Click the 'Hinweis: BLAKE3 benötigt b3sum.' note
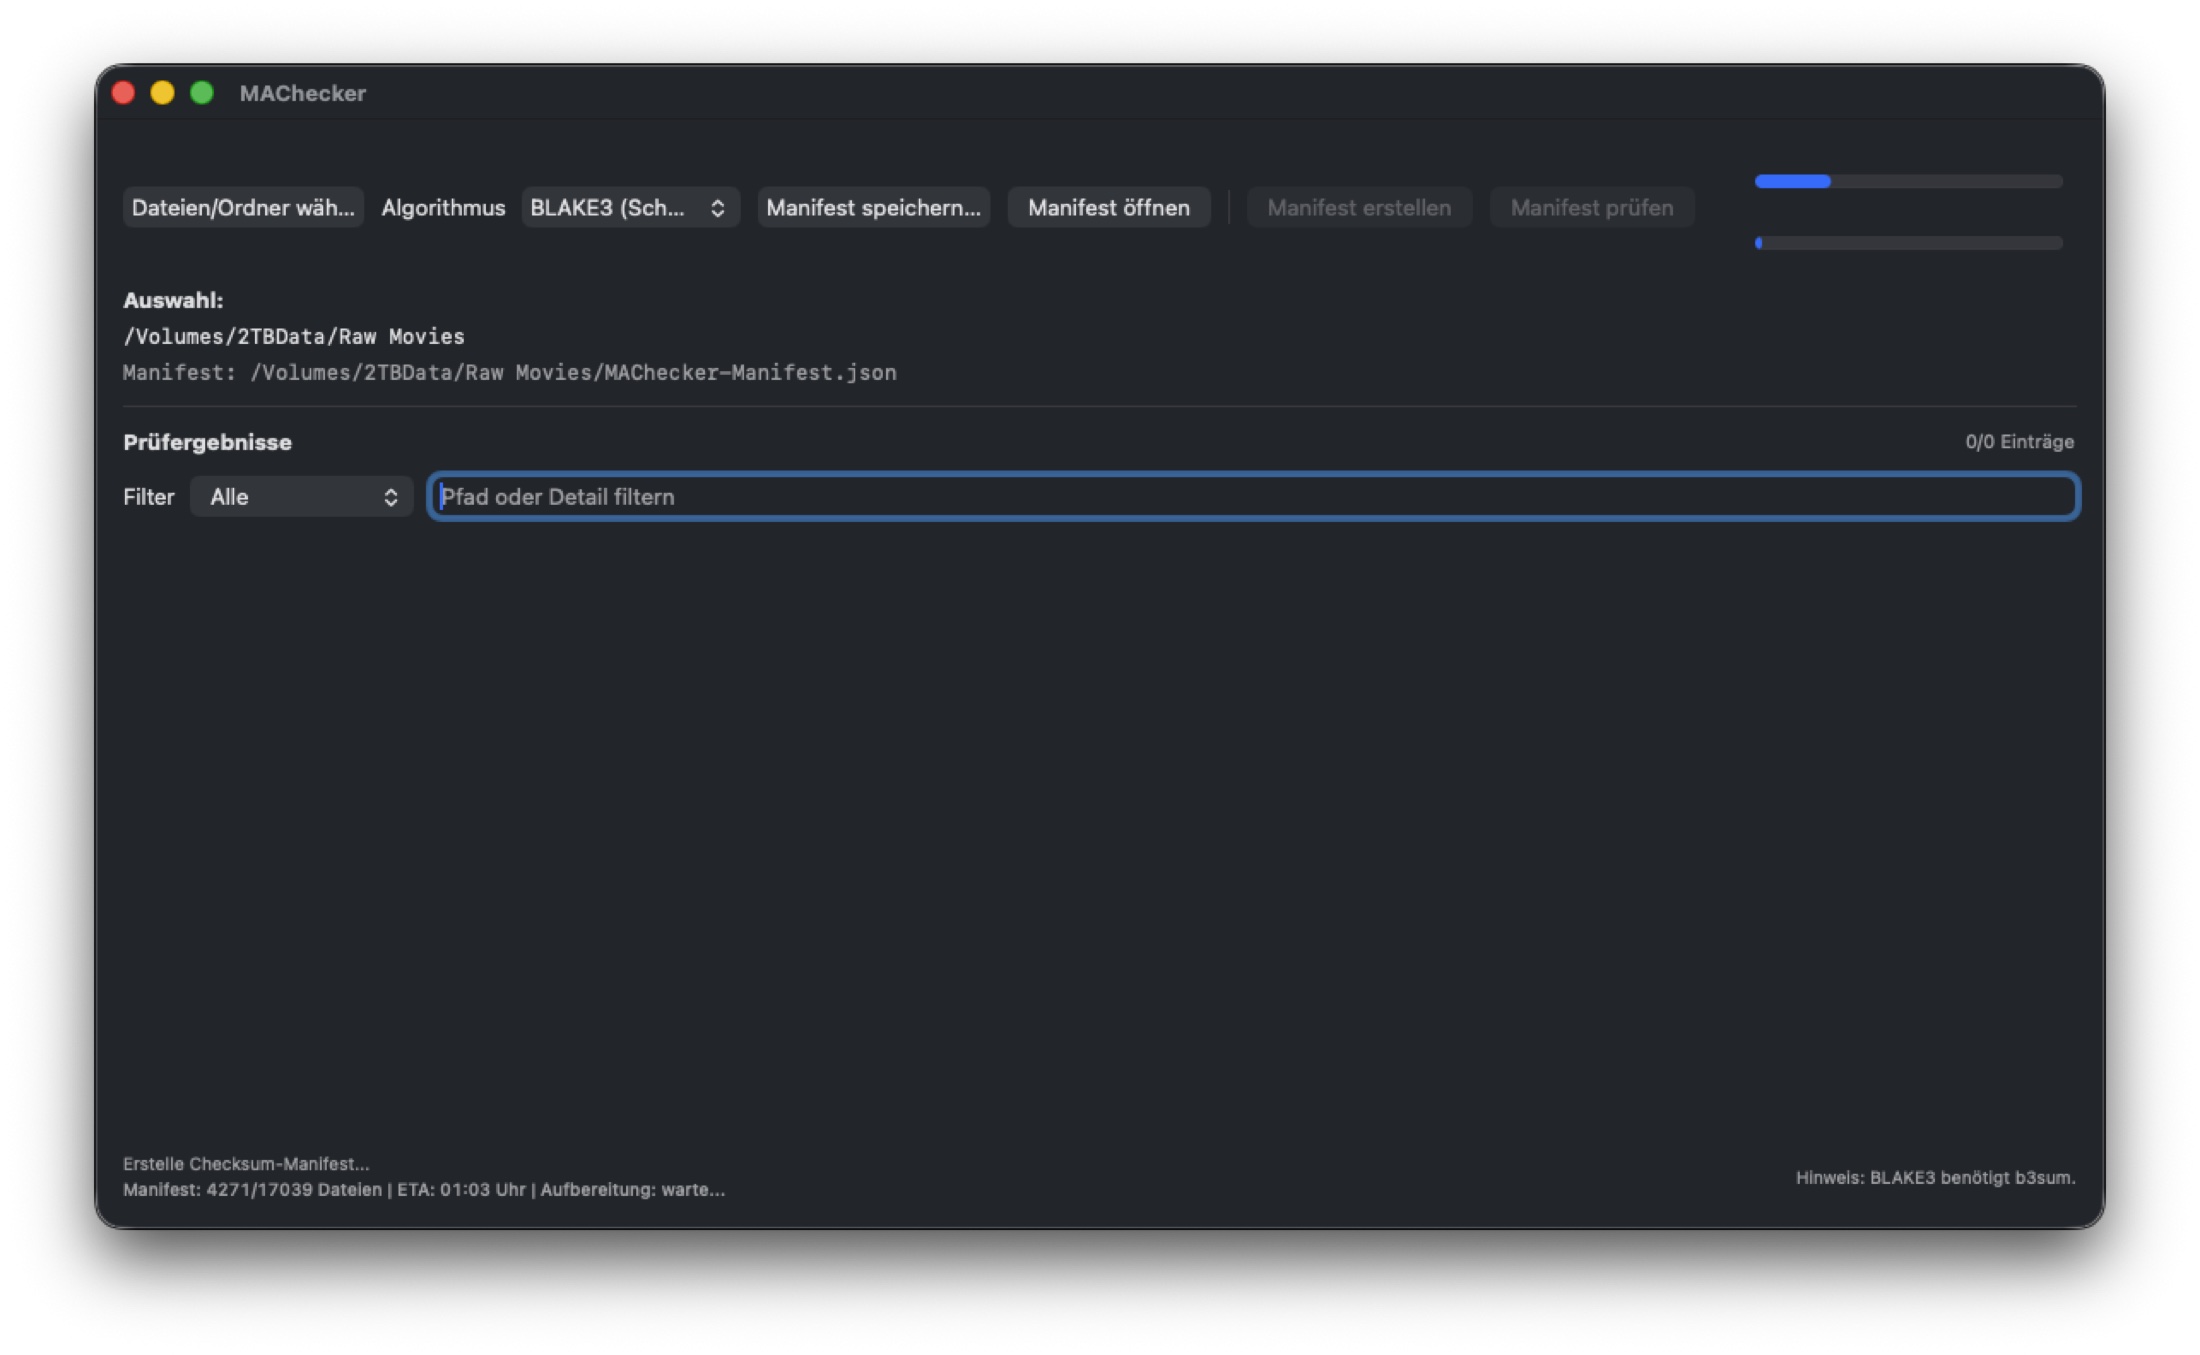 tap(1935, 1178)
